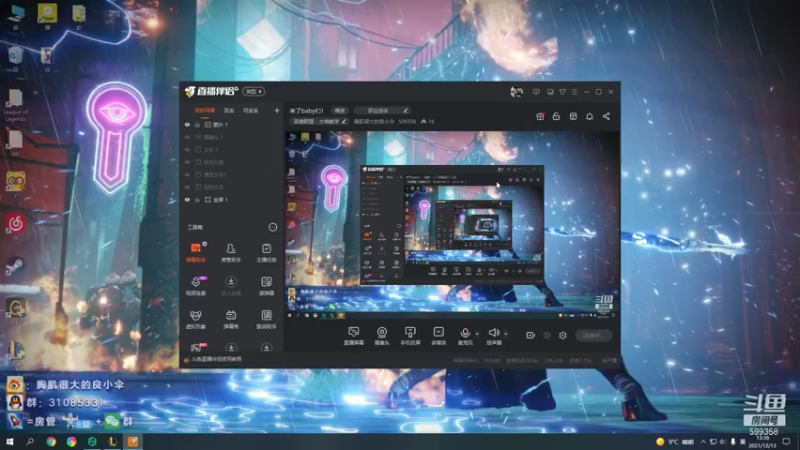The image size is (800, 450).
Task: Open the 斗鱼直播伴侣使用教程 tutorial link
Action: point(216,359)
